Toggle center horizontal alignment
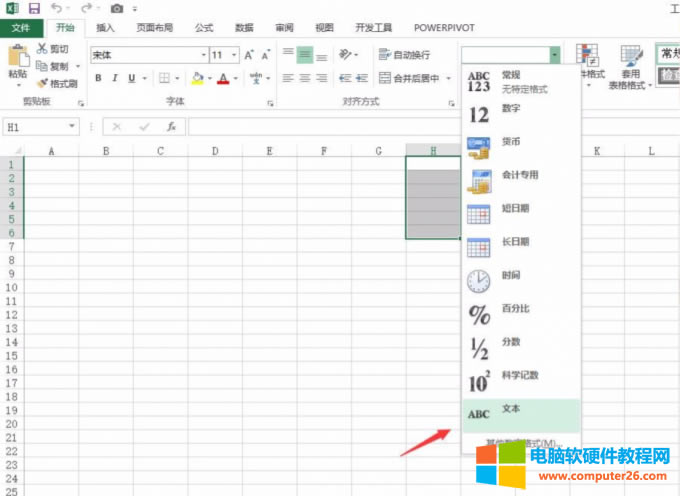The height and width of the screenshot is (496, 680). pyautogui.click(x=305, y=78)
